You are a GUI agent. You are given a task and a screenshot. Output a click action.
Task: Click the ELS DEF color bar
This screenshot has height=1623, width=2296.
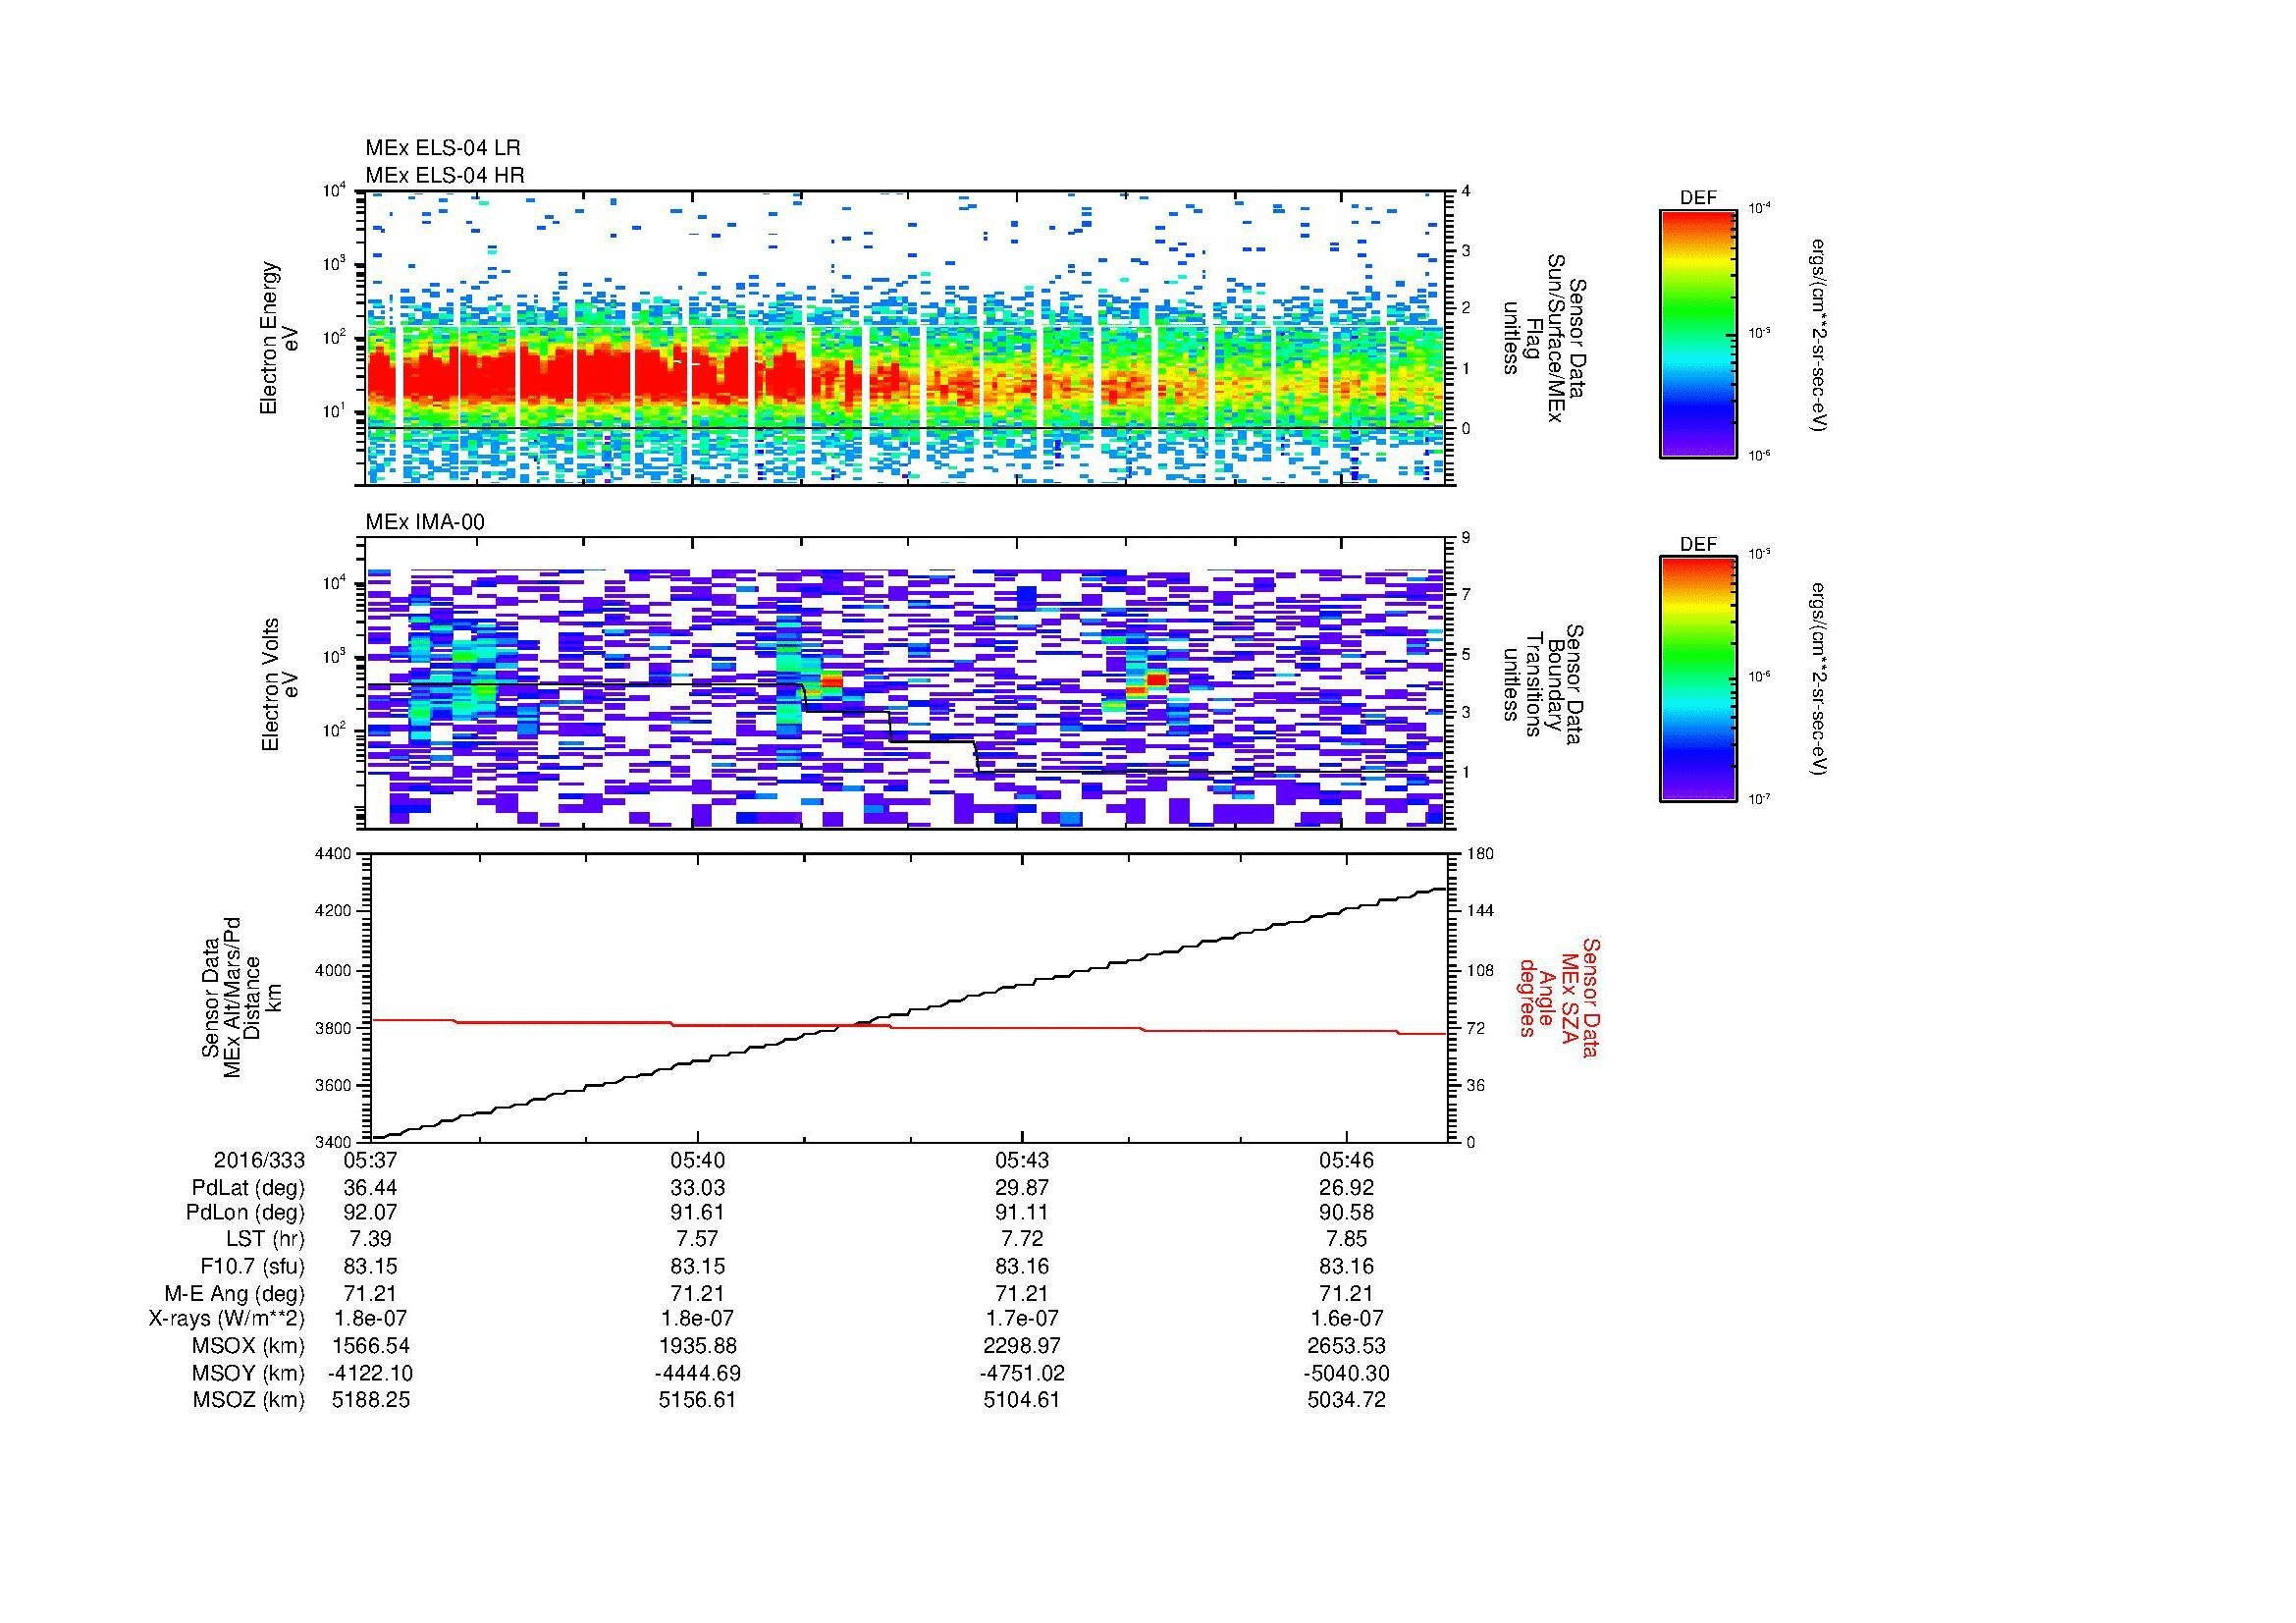(1697, 333)
